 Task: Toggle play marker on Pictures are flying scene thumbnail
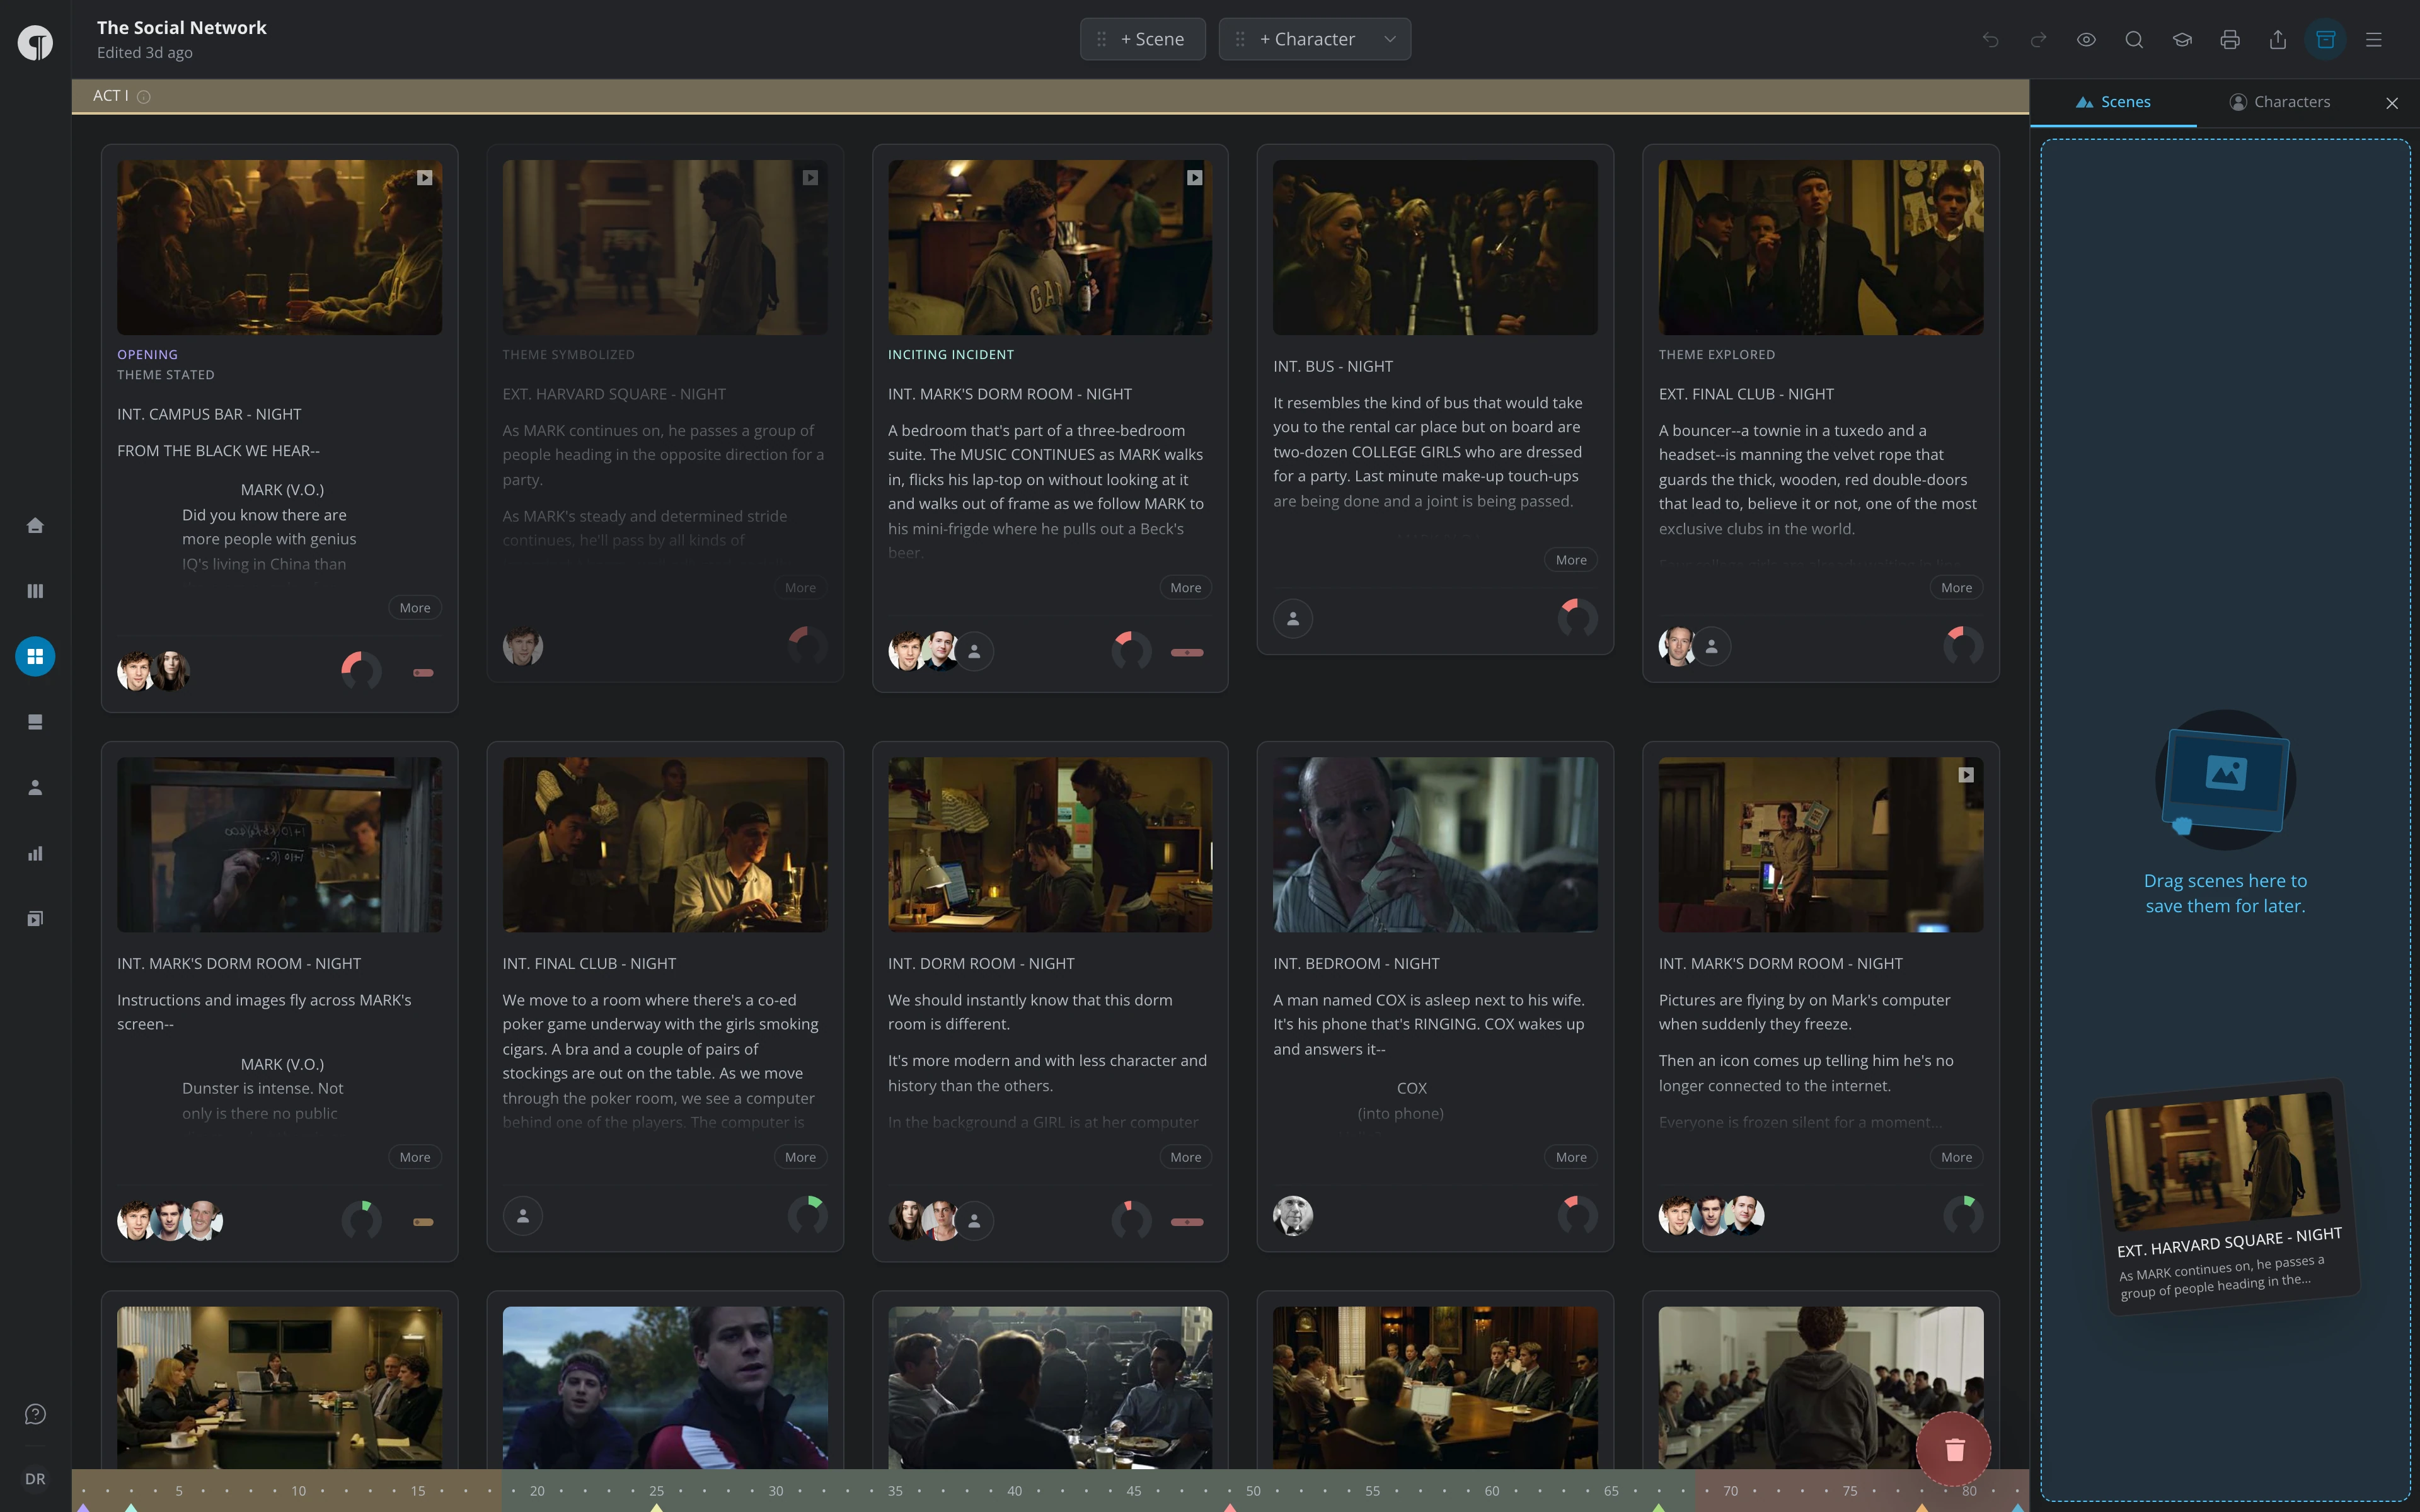click(1966, 775)
